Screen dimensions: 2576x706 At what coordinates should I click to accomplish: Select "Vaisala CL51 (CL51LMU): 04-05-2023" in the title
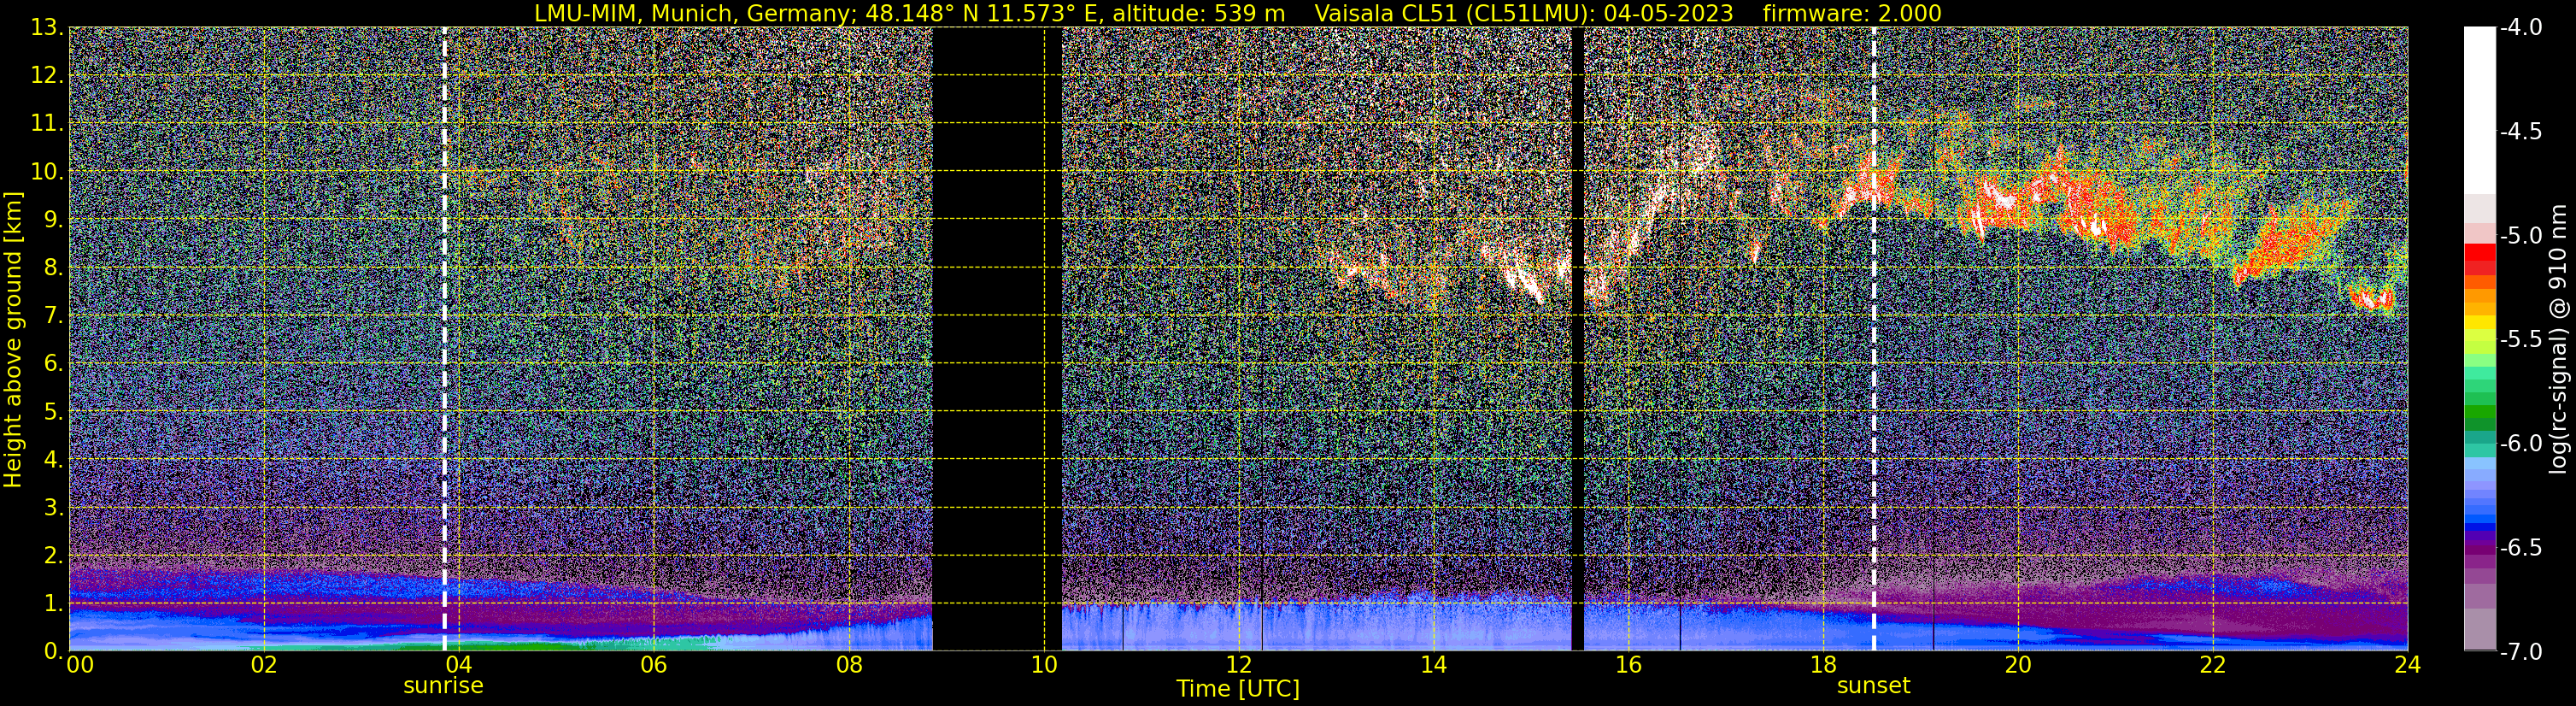pyautogui.click(x=1523, y=13)
